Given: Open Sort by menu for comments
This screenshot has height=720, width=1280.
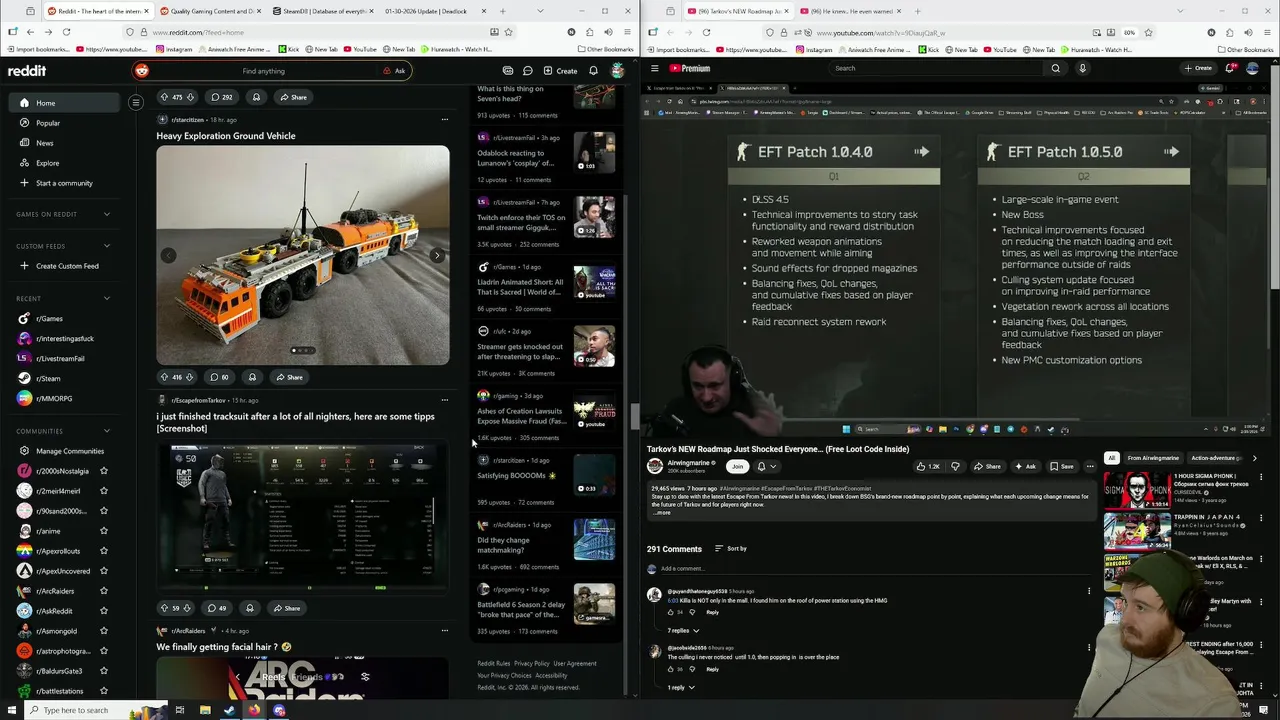Looking at the screenshot, I should click(x=731, y=549).
